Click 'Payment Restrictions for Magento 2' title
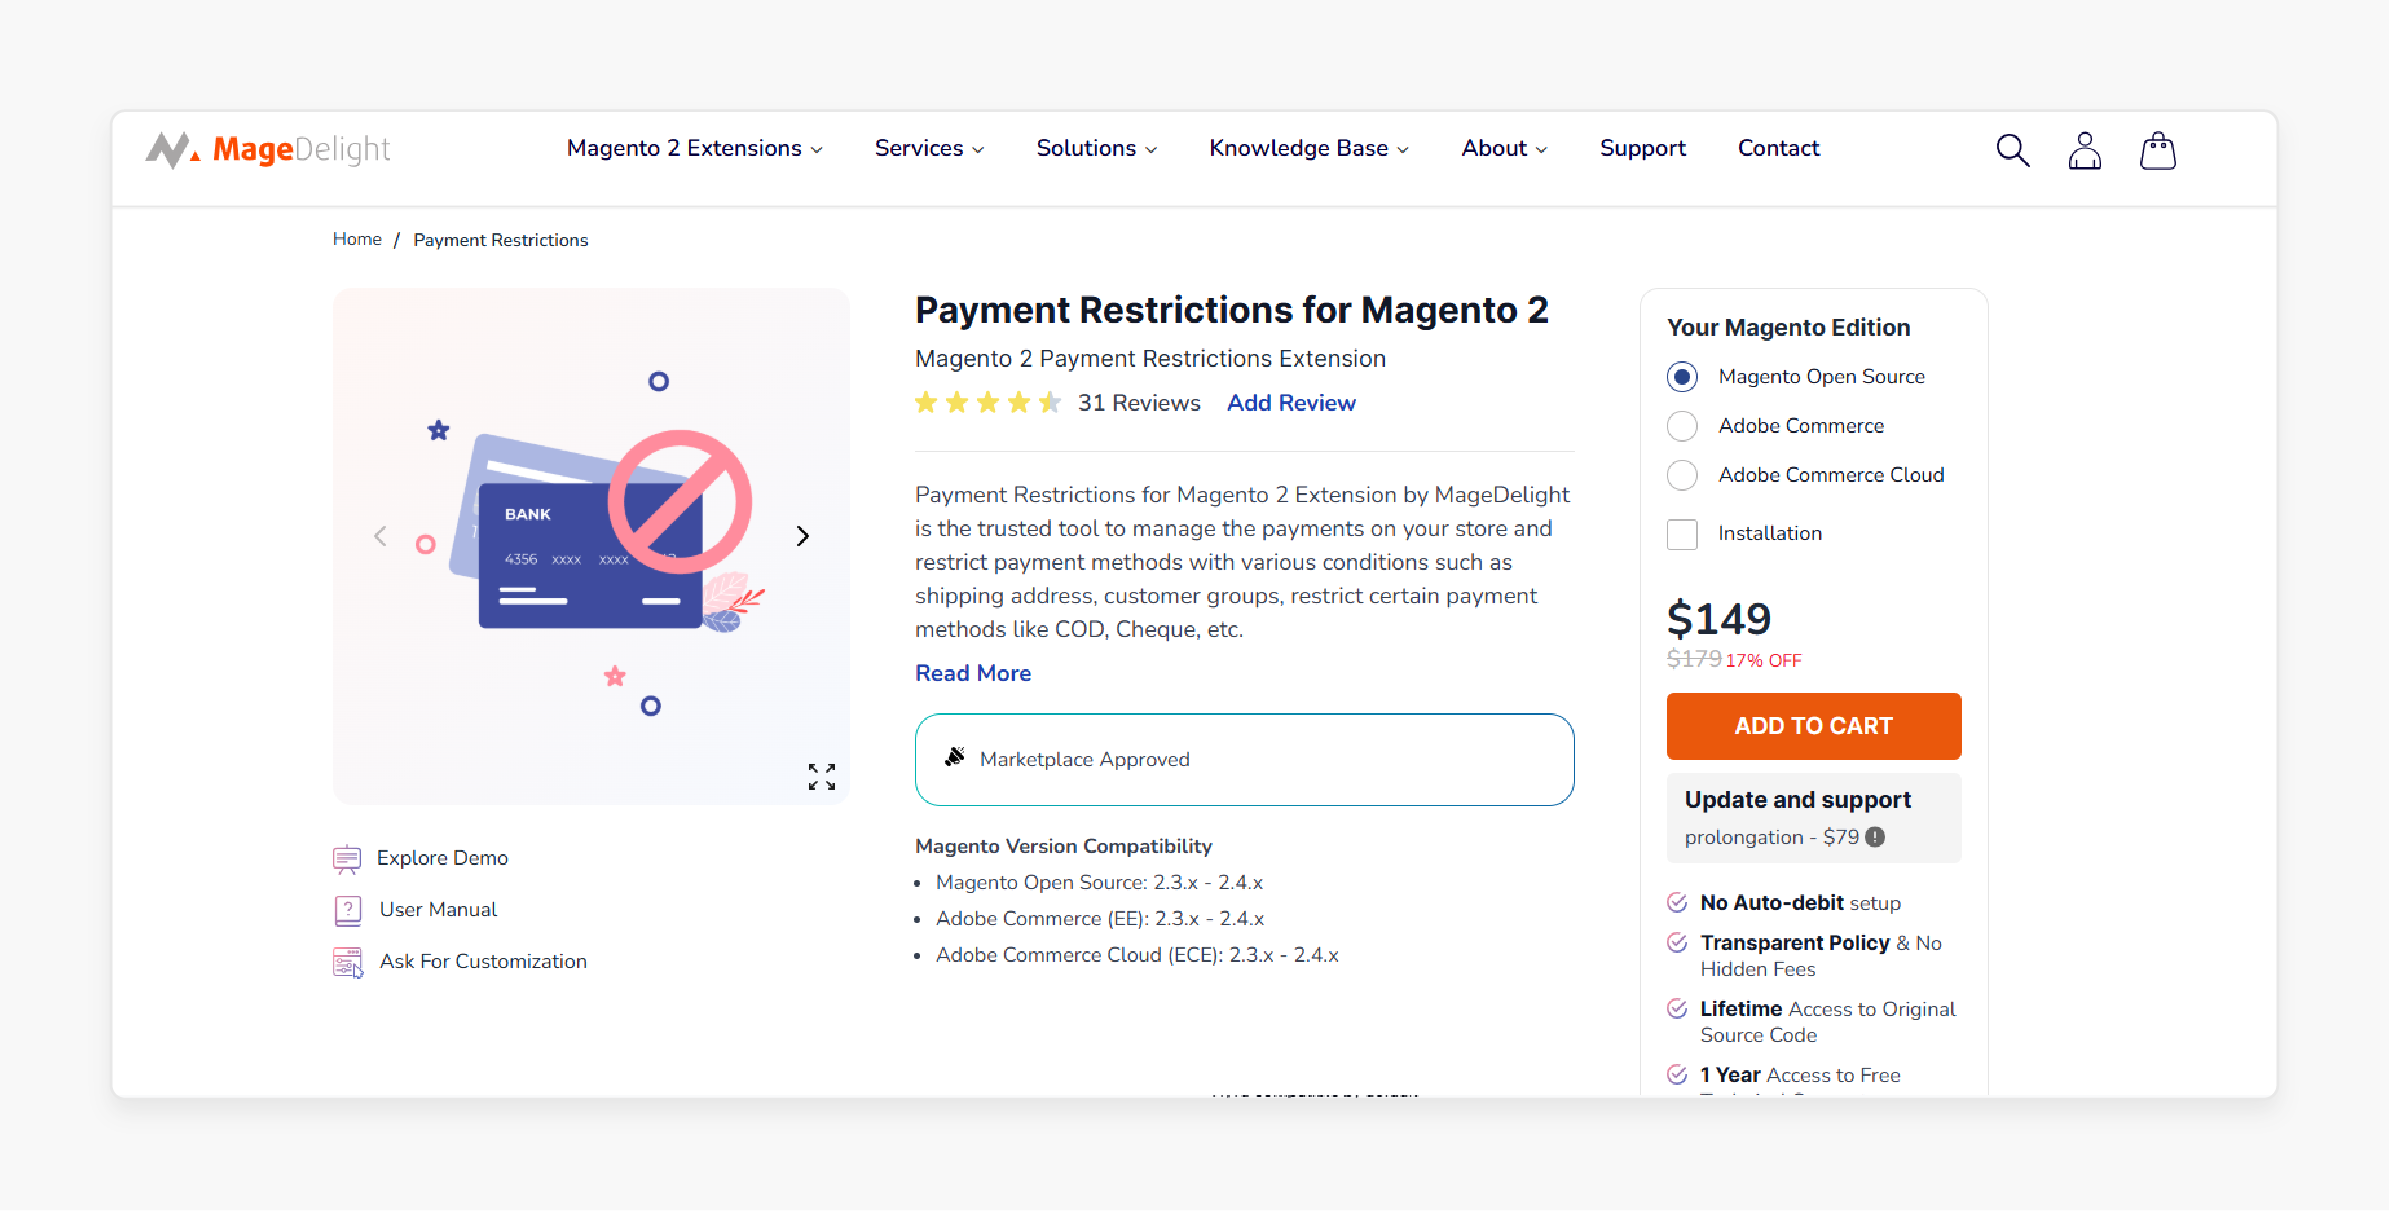The width and height of the screenshot is (2389, 1211). [x=1232, y=310]
